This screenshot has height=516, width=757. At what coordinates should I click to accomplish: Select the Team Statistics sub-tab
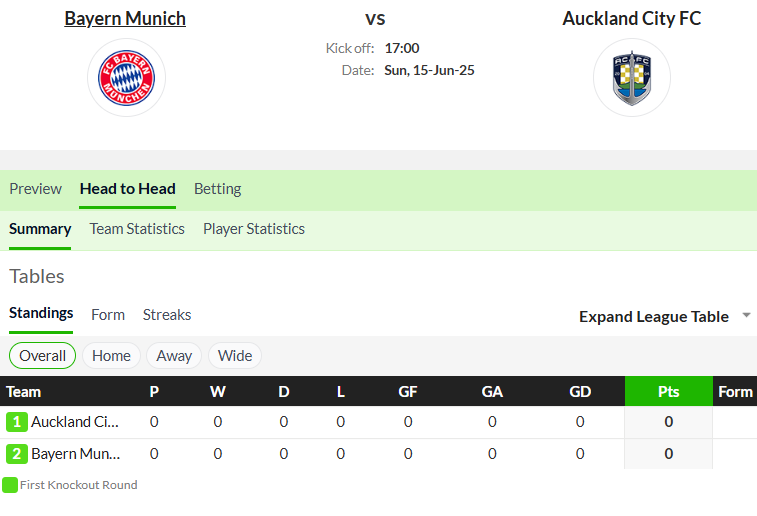pyautogui.click(x=137, y=229)
